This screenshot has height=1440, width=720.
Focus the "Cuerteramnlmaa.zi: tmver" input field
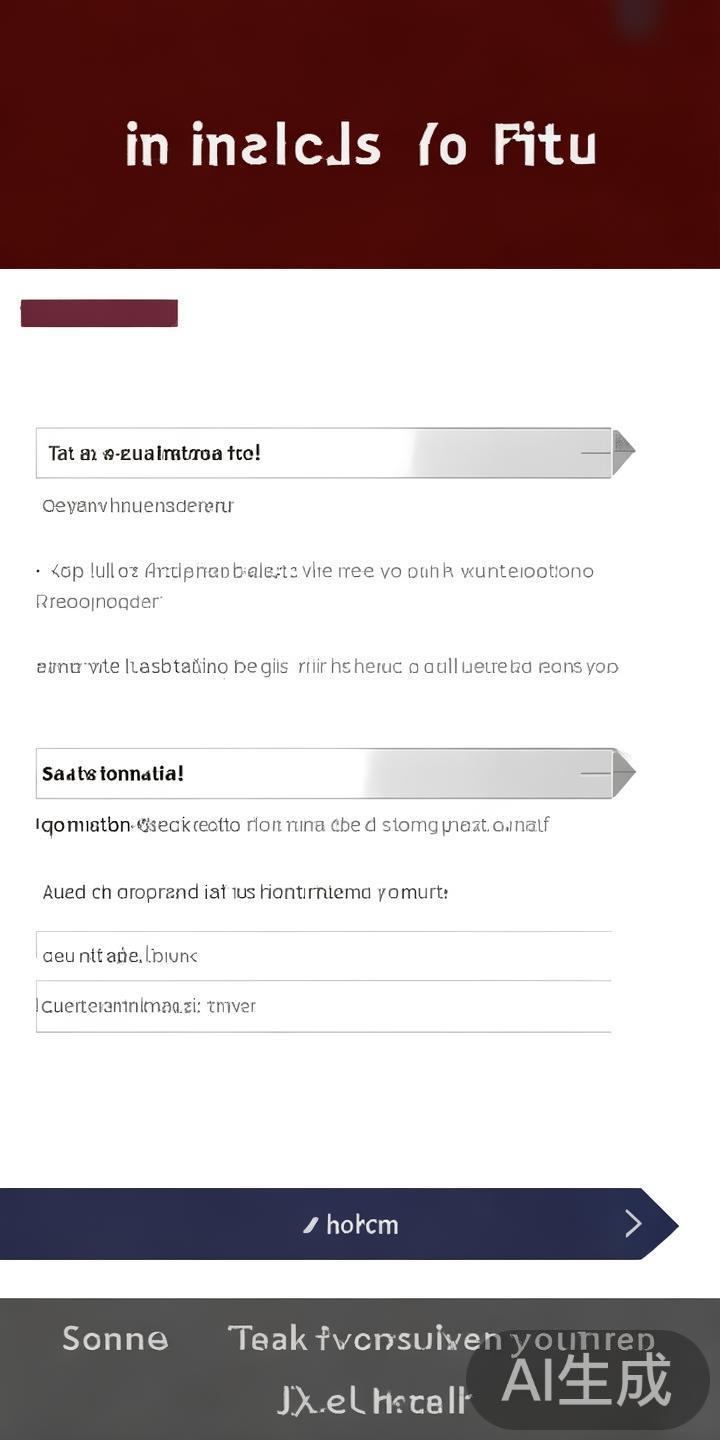click(323, 1006)
